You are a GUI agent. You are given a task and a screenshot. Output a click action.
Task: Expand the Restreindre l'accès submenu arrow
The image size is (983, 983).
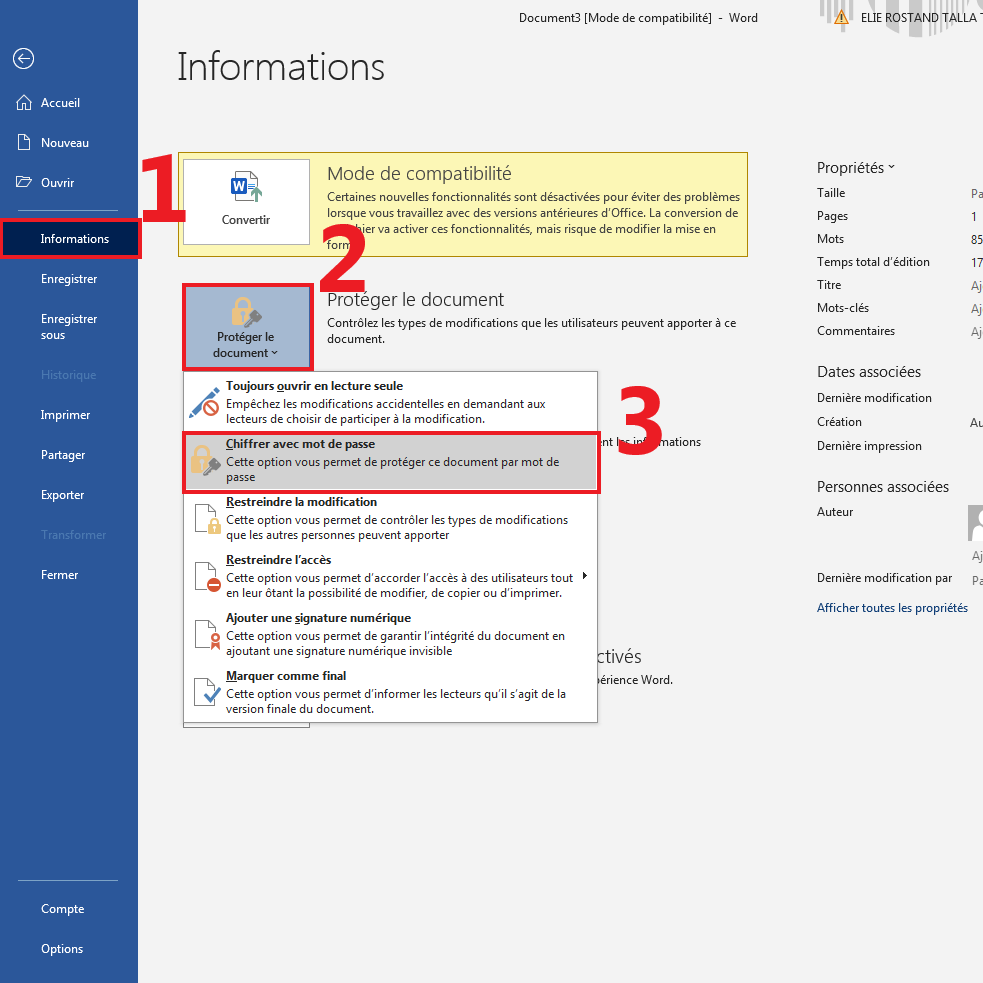[584, 576]
